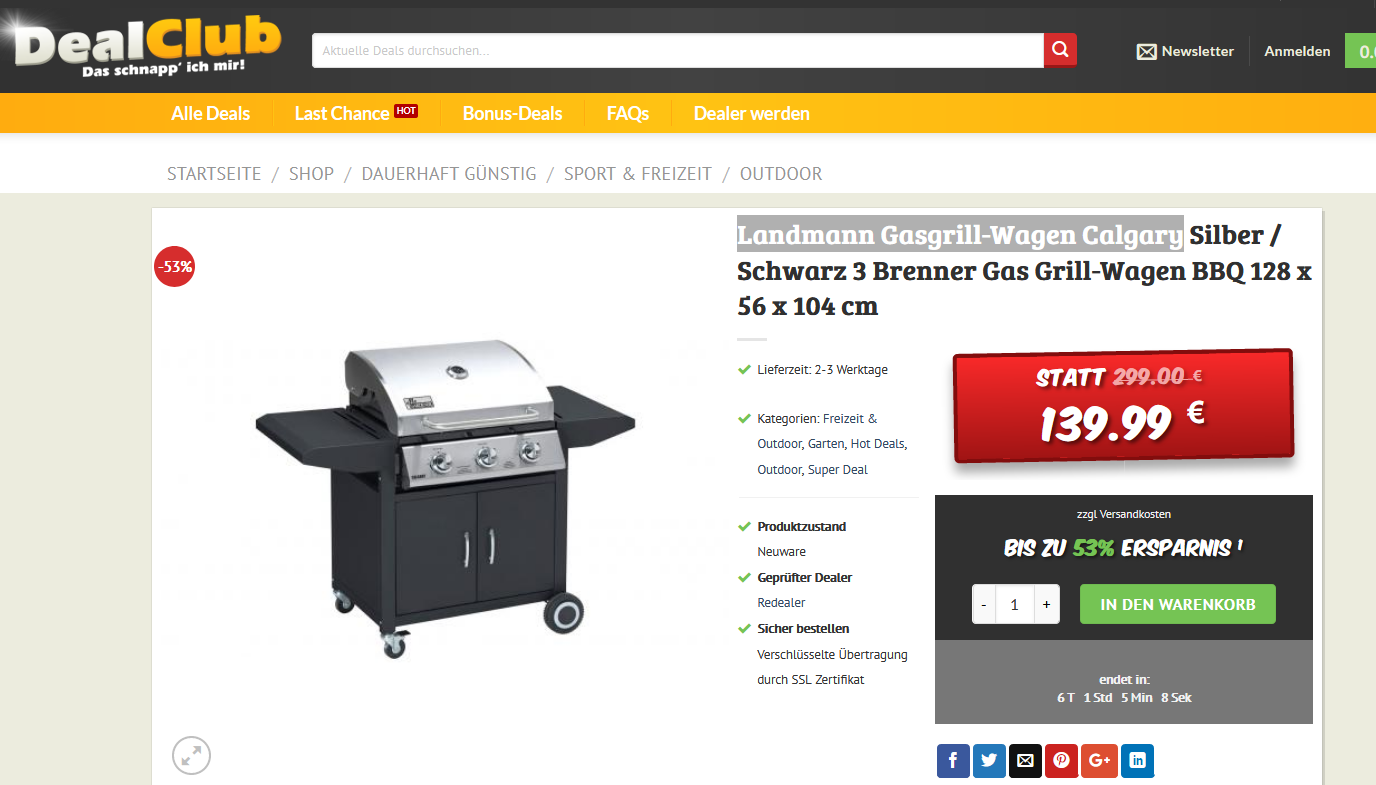This screenshot has width=1376, height=785.
Task: Share product on Facebook
Action: point(953,761)
